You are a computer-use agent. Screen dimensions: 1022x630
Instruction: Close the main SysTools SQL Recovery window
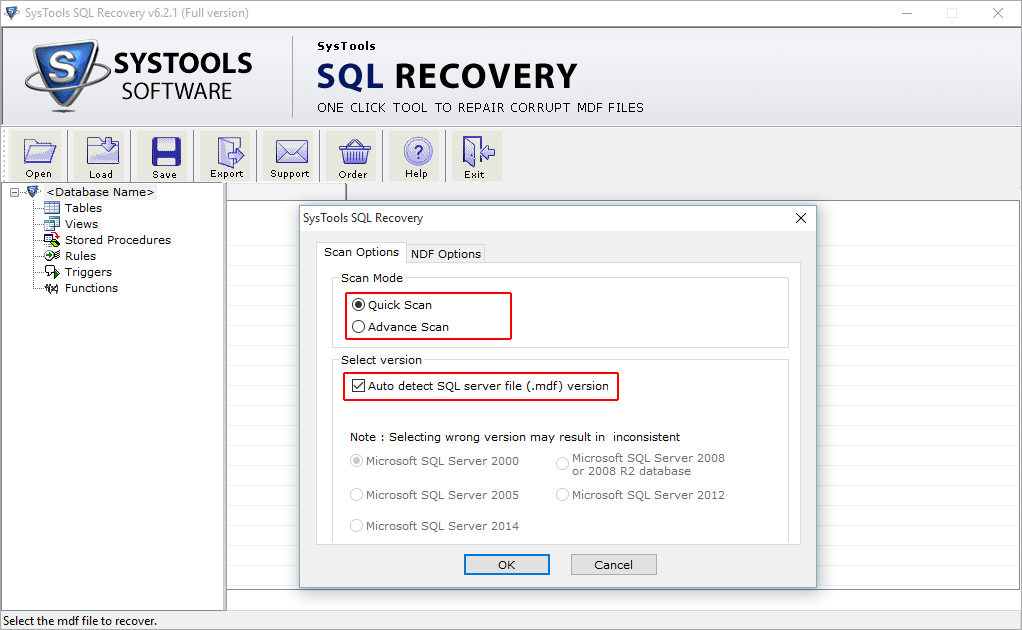pyautogui.click(x=998, y=13)
